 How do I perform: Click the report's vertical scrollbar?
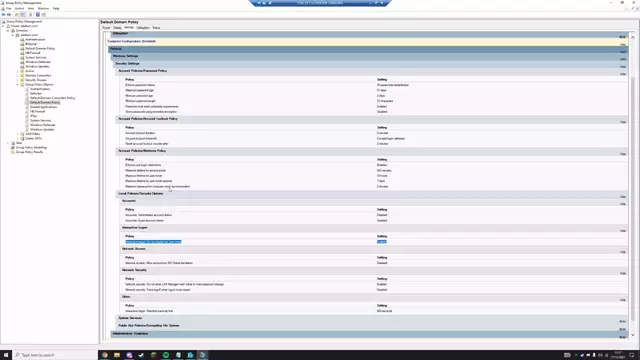pos(633,186)
